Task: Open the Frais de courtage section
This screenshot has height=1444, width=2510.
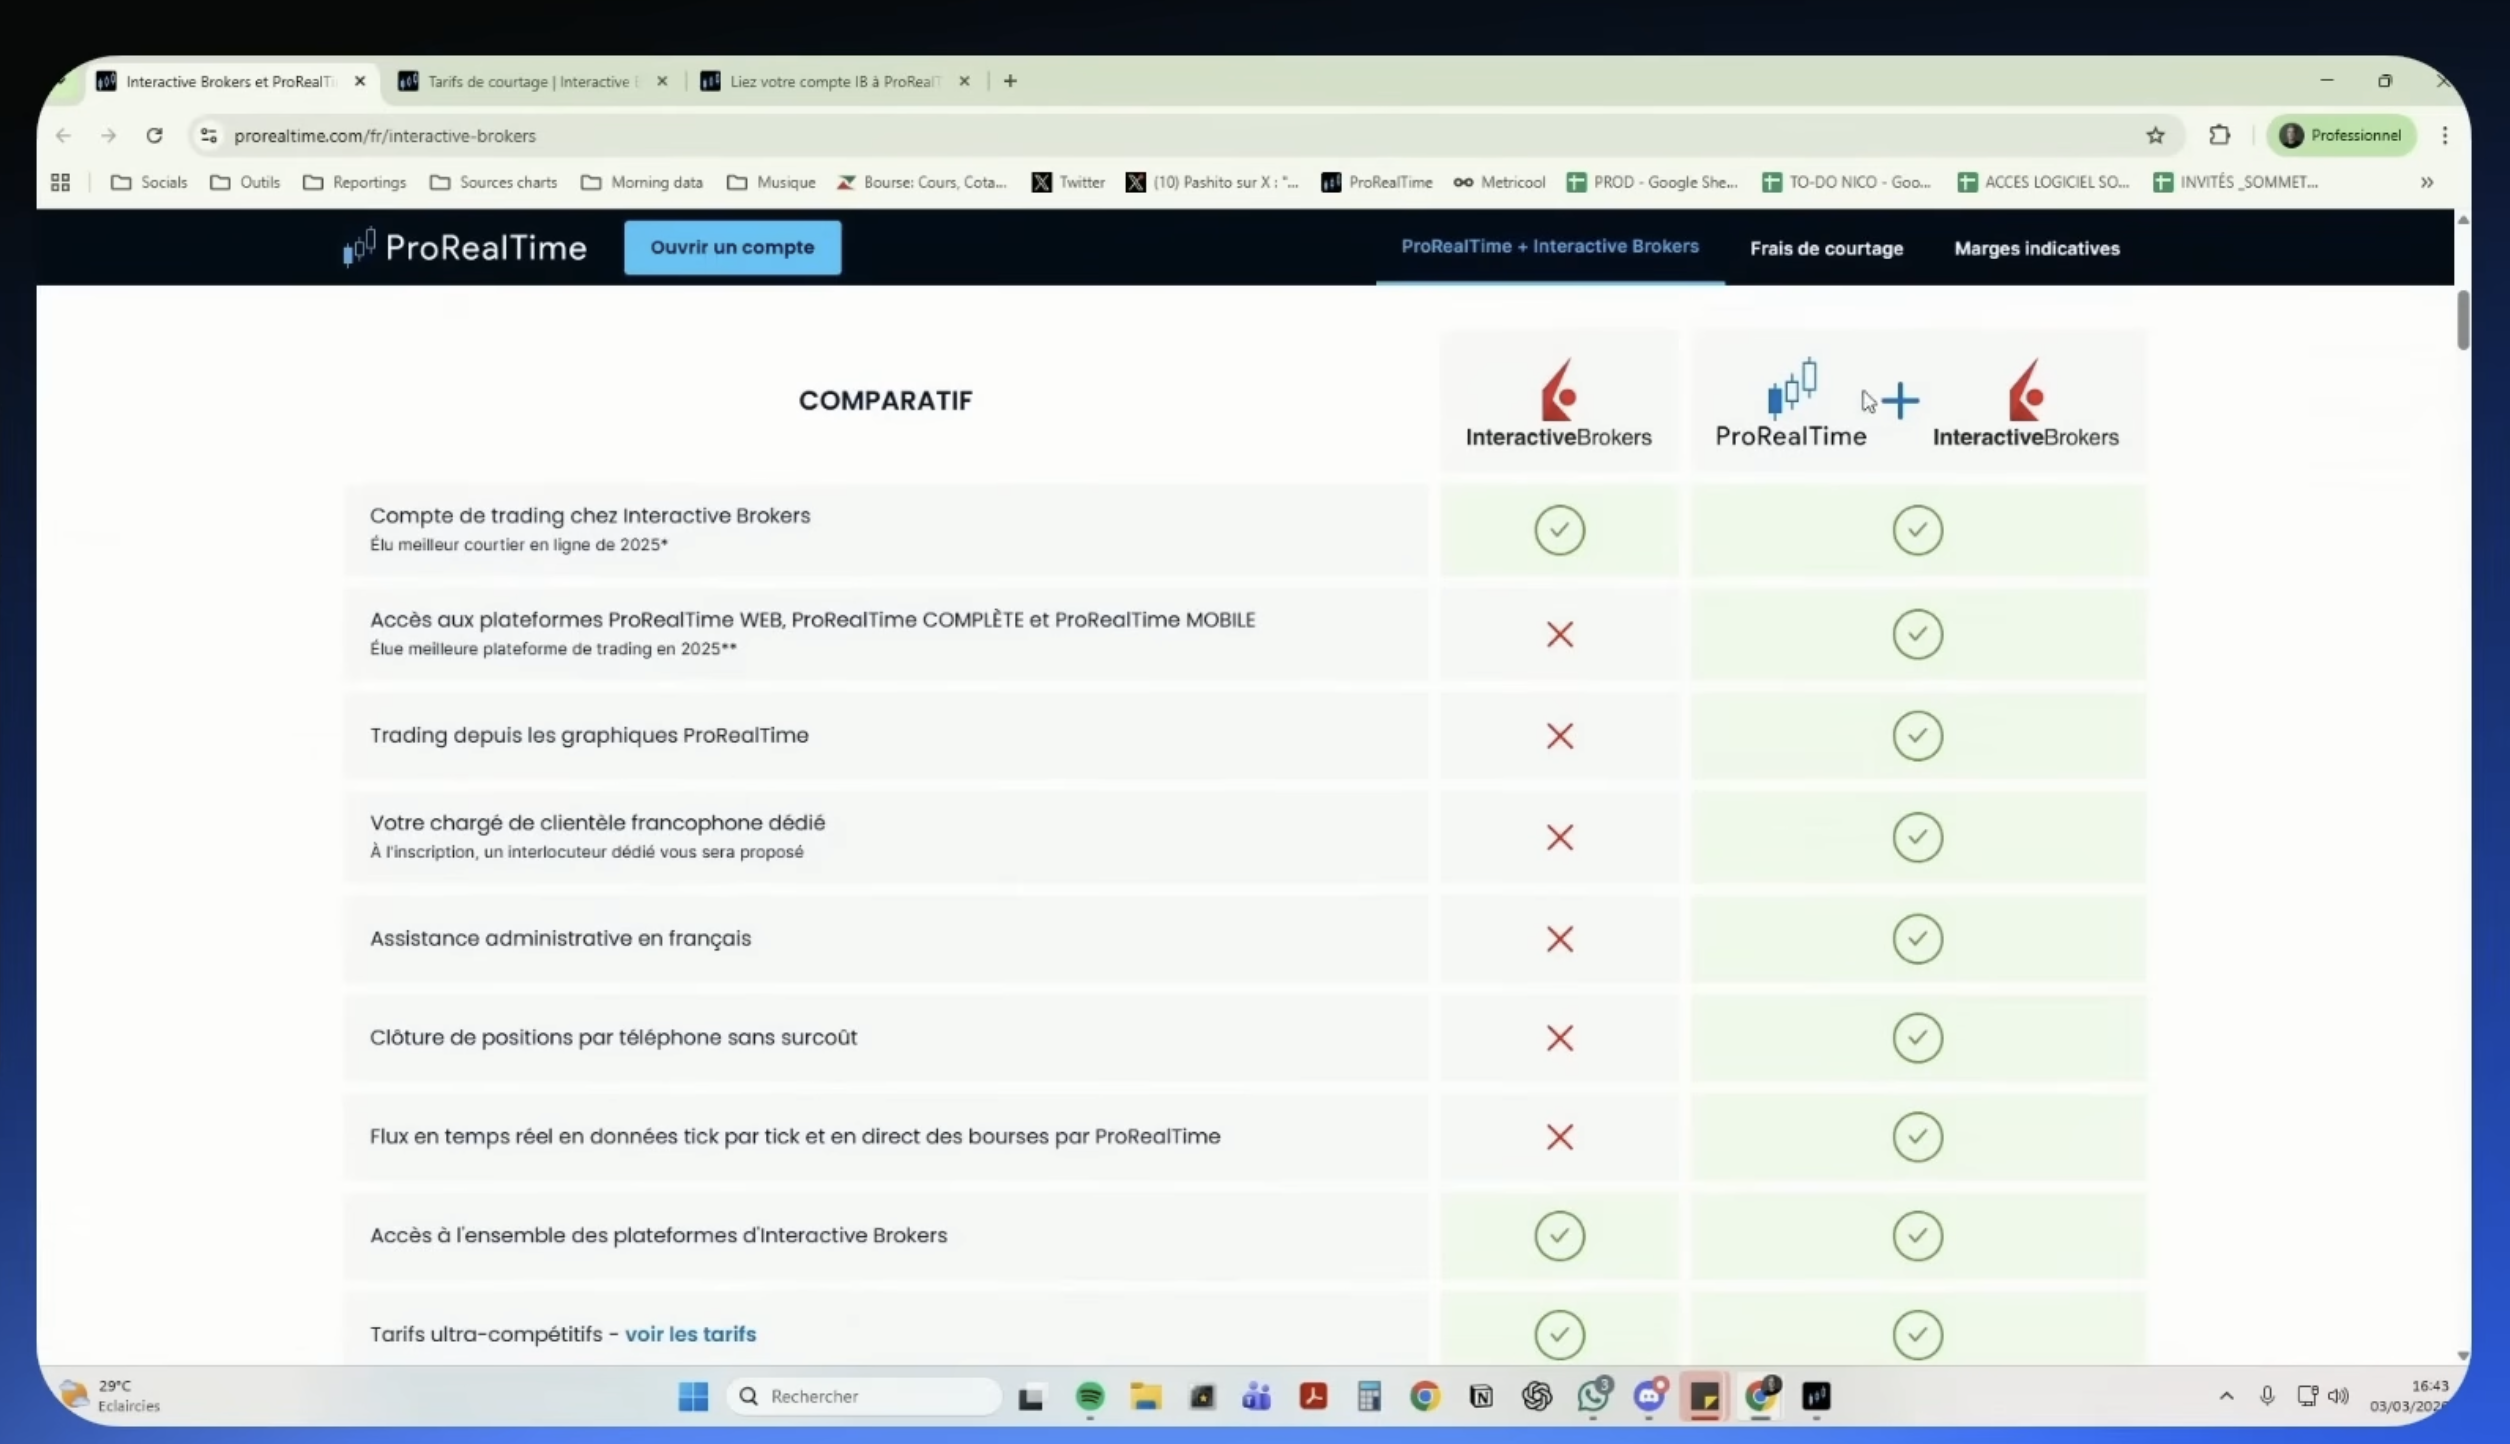Action: point(1826,248)
